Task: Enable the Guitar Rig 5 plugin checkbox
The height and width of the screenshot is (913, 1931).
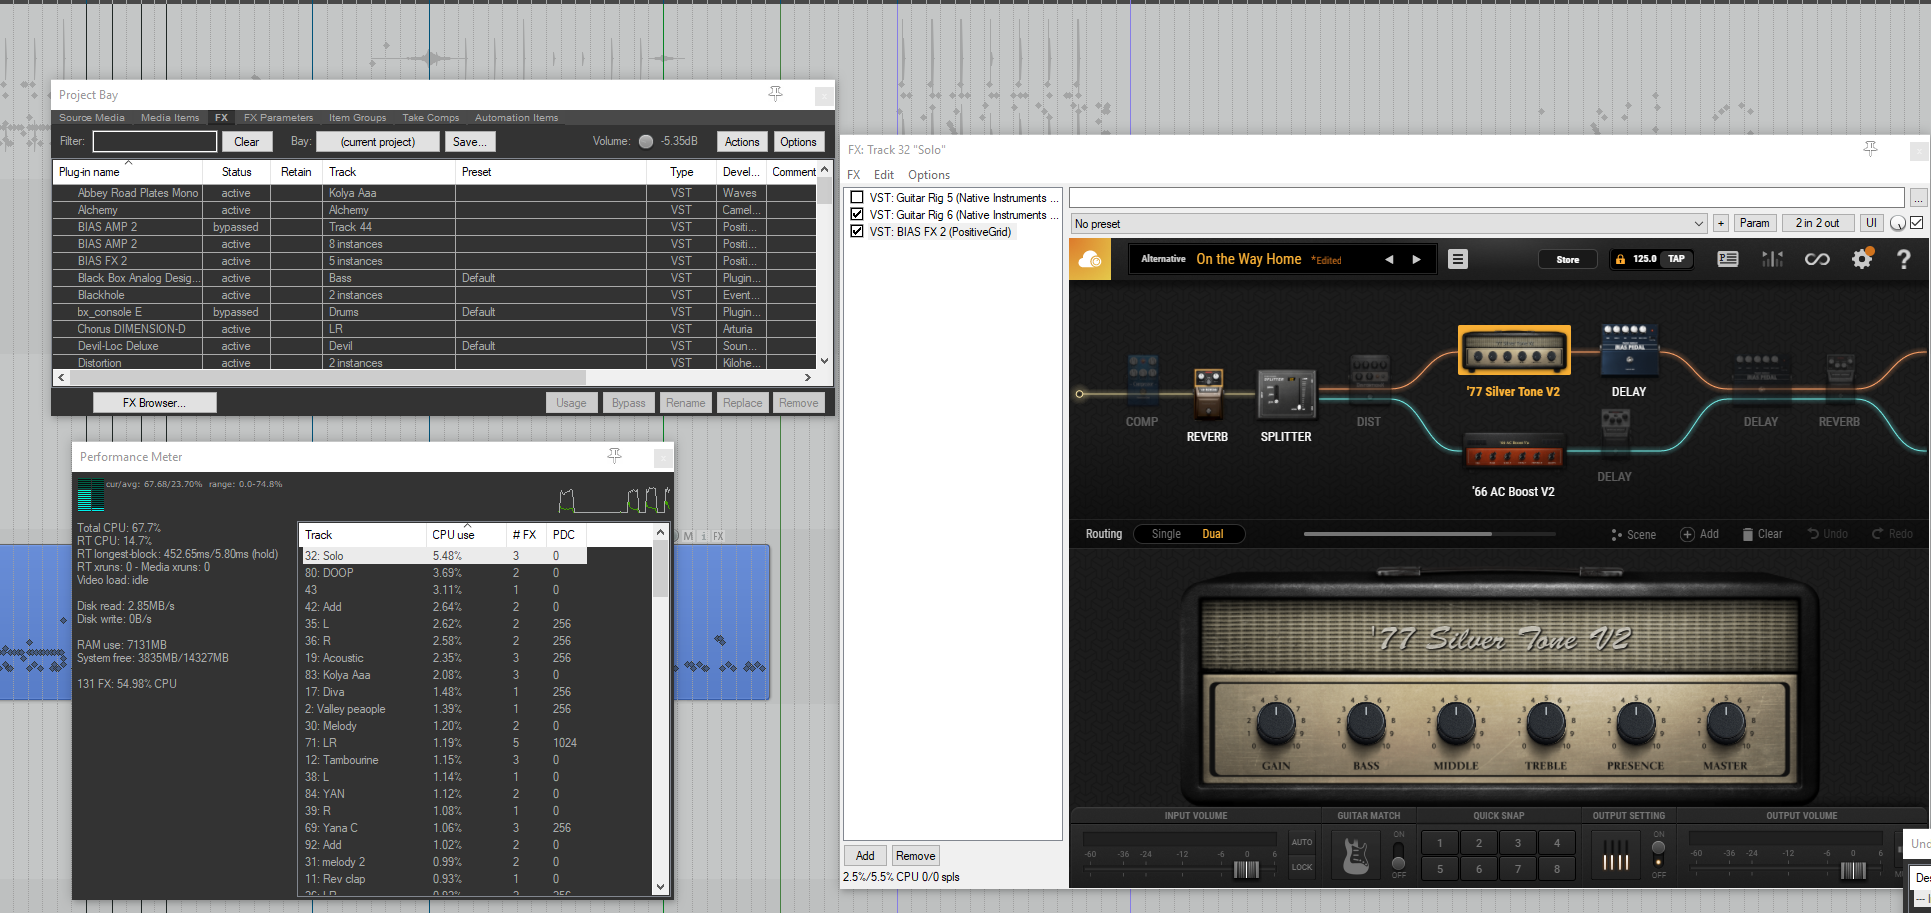Action: coord(857,198)
